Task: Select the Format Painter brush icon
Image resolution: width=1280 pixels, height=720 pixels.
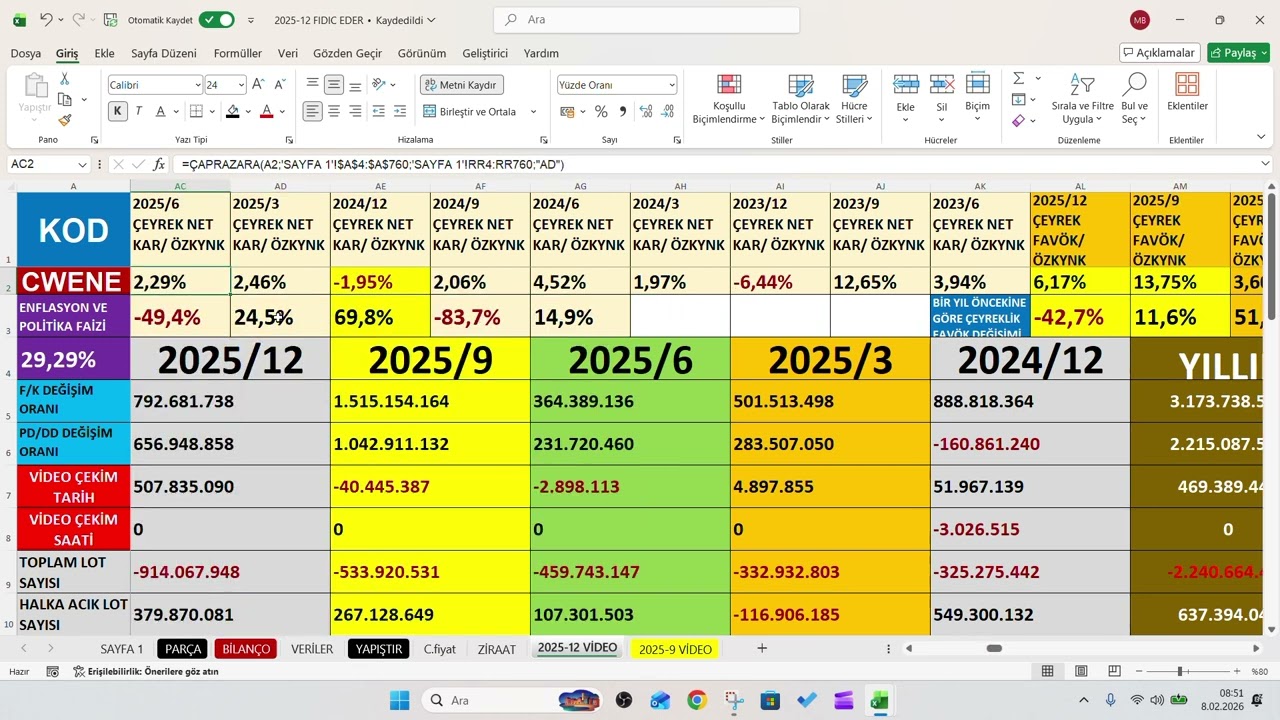Action: [x=65, y=120]
